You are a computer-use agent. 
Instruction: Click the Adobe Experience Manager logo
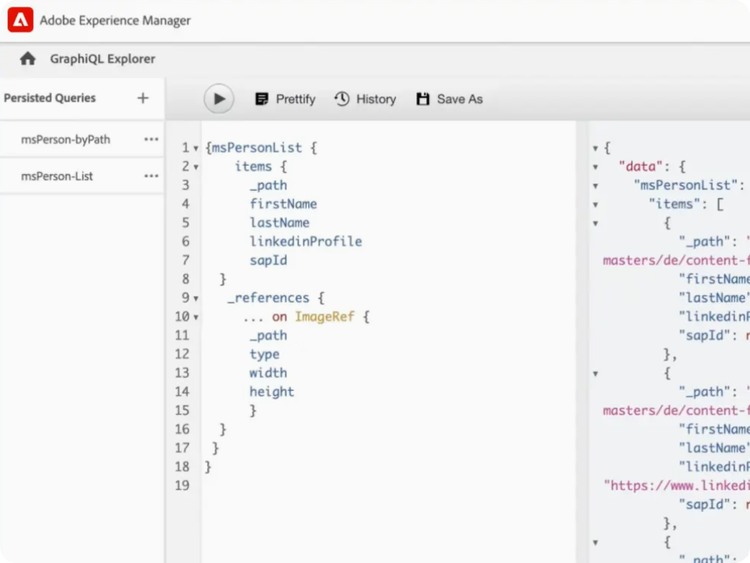click(x=20, y=20)
